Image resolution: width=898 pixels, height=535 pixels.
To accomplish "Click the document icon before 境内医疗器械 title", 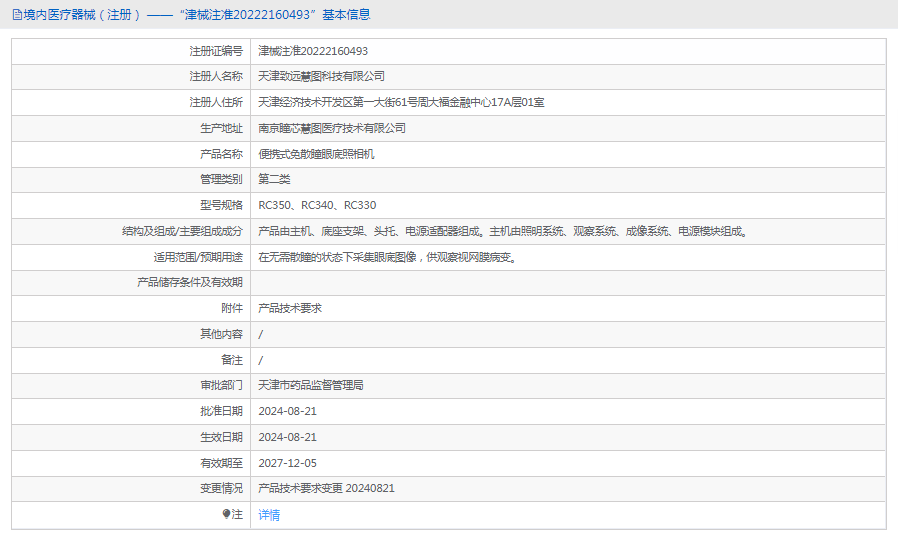I will click(17, 15).
